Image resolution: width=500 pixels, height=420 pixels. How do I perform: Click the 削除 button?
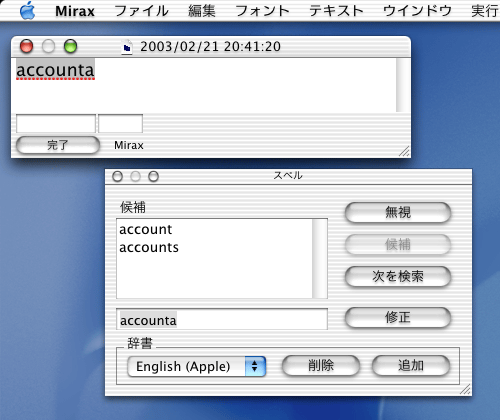point(321,365)
